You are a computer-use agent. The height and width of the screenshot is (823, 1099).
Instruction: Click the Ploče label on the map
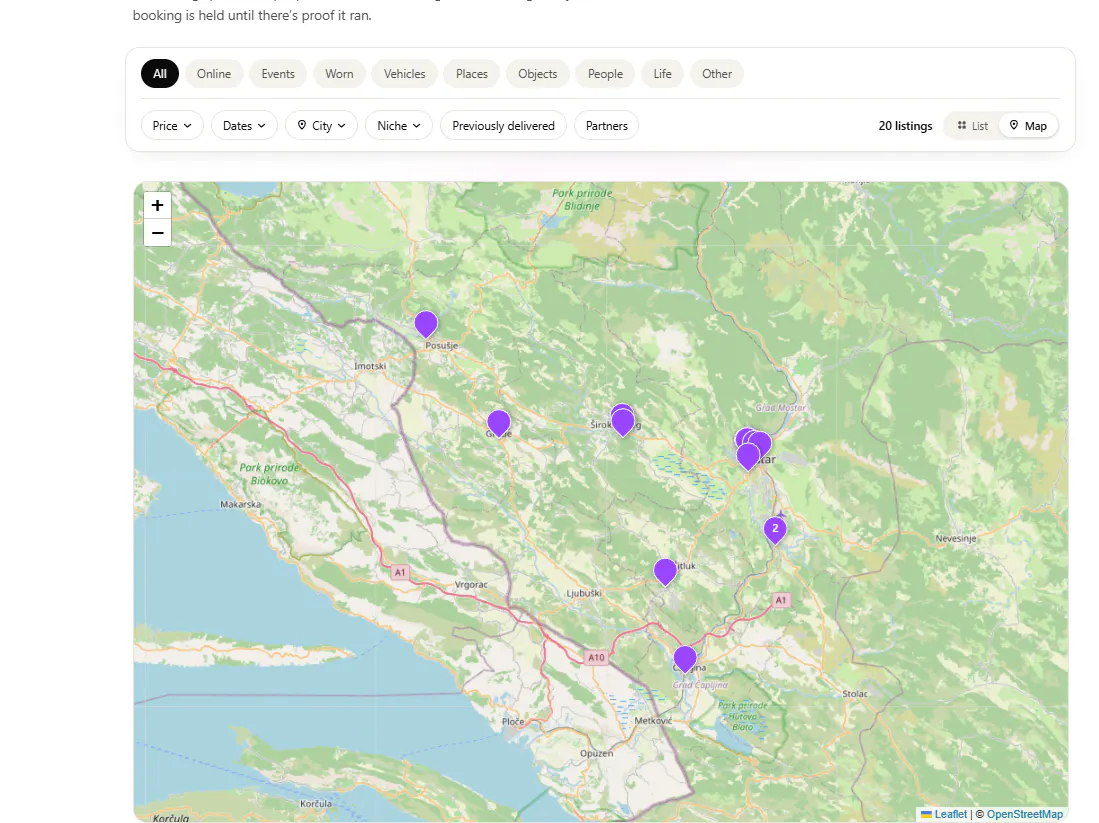pos(513,721)
